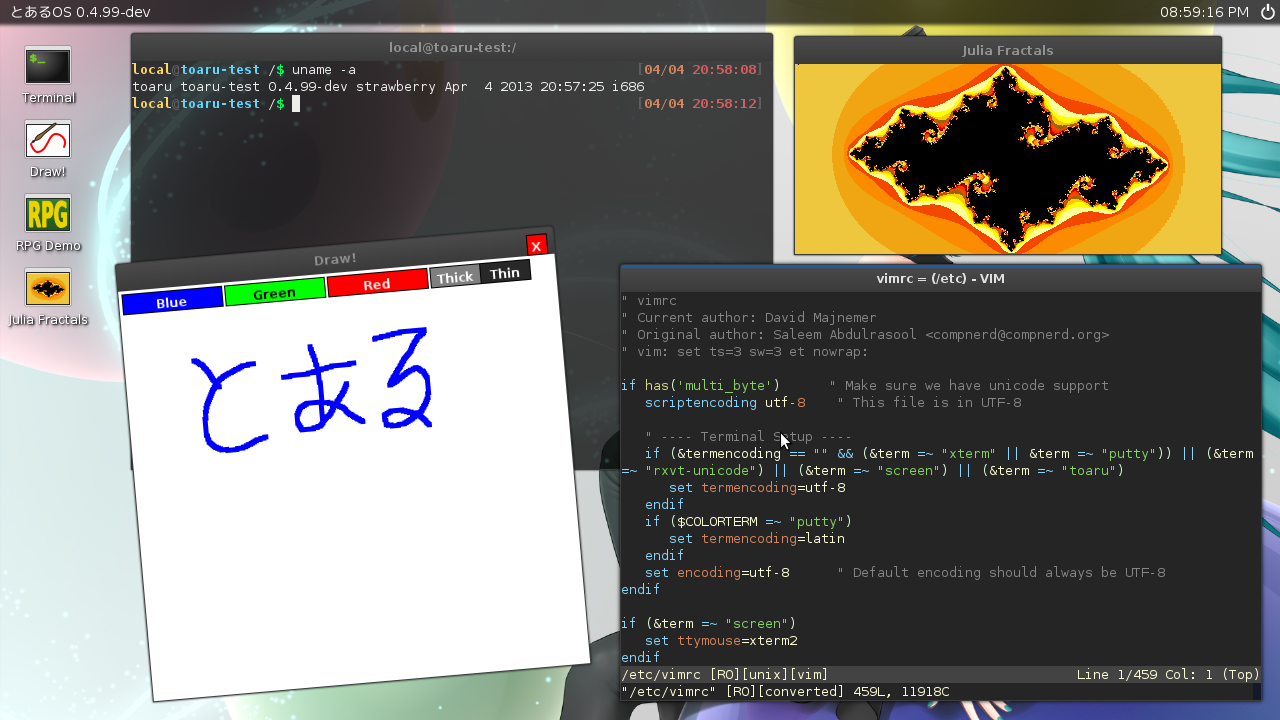Click the terminal prompt cursor

(296, 103)
